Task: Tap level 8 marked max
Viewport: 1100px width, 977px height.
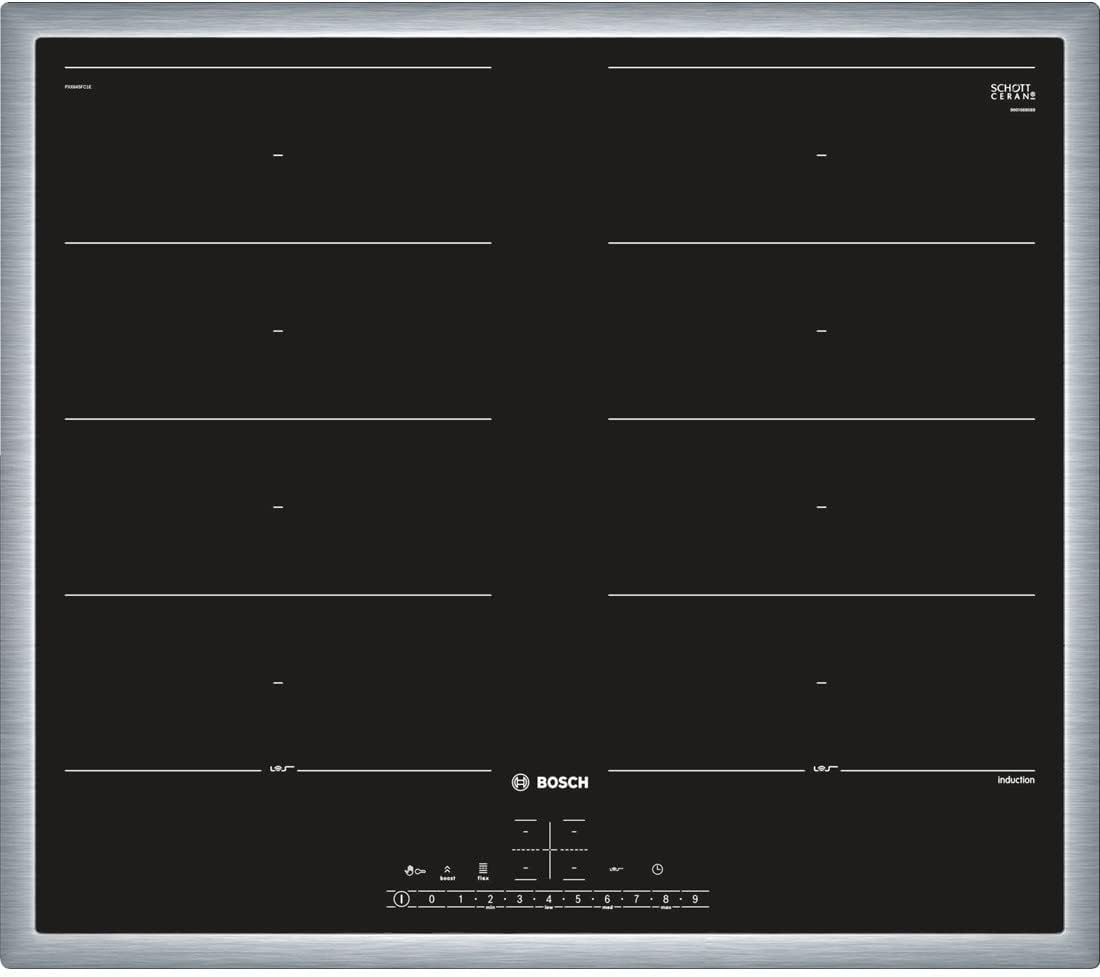Action: 665,900
